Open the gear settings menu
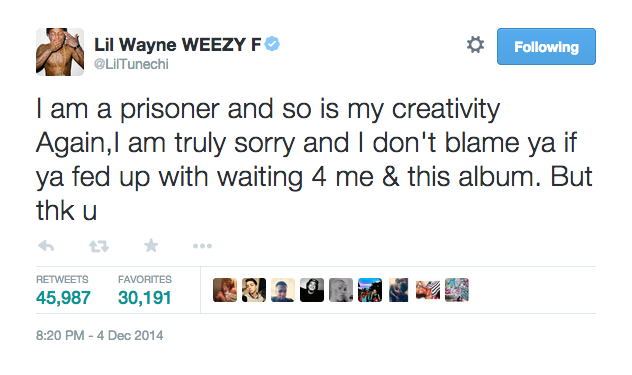Viewport: 632px width, 375px height. coord(475,45)
